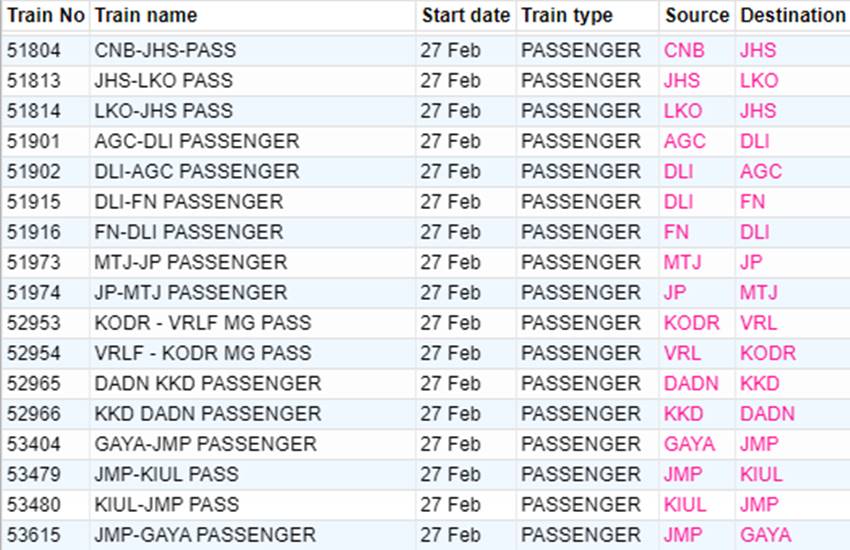850x550 pixels.
Task: Open the LKO destination link for train 51813
Action: tap(759, 81)
